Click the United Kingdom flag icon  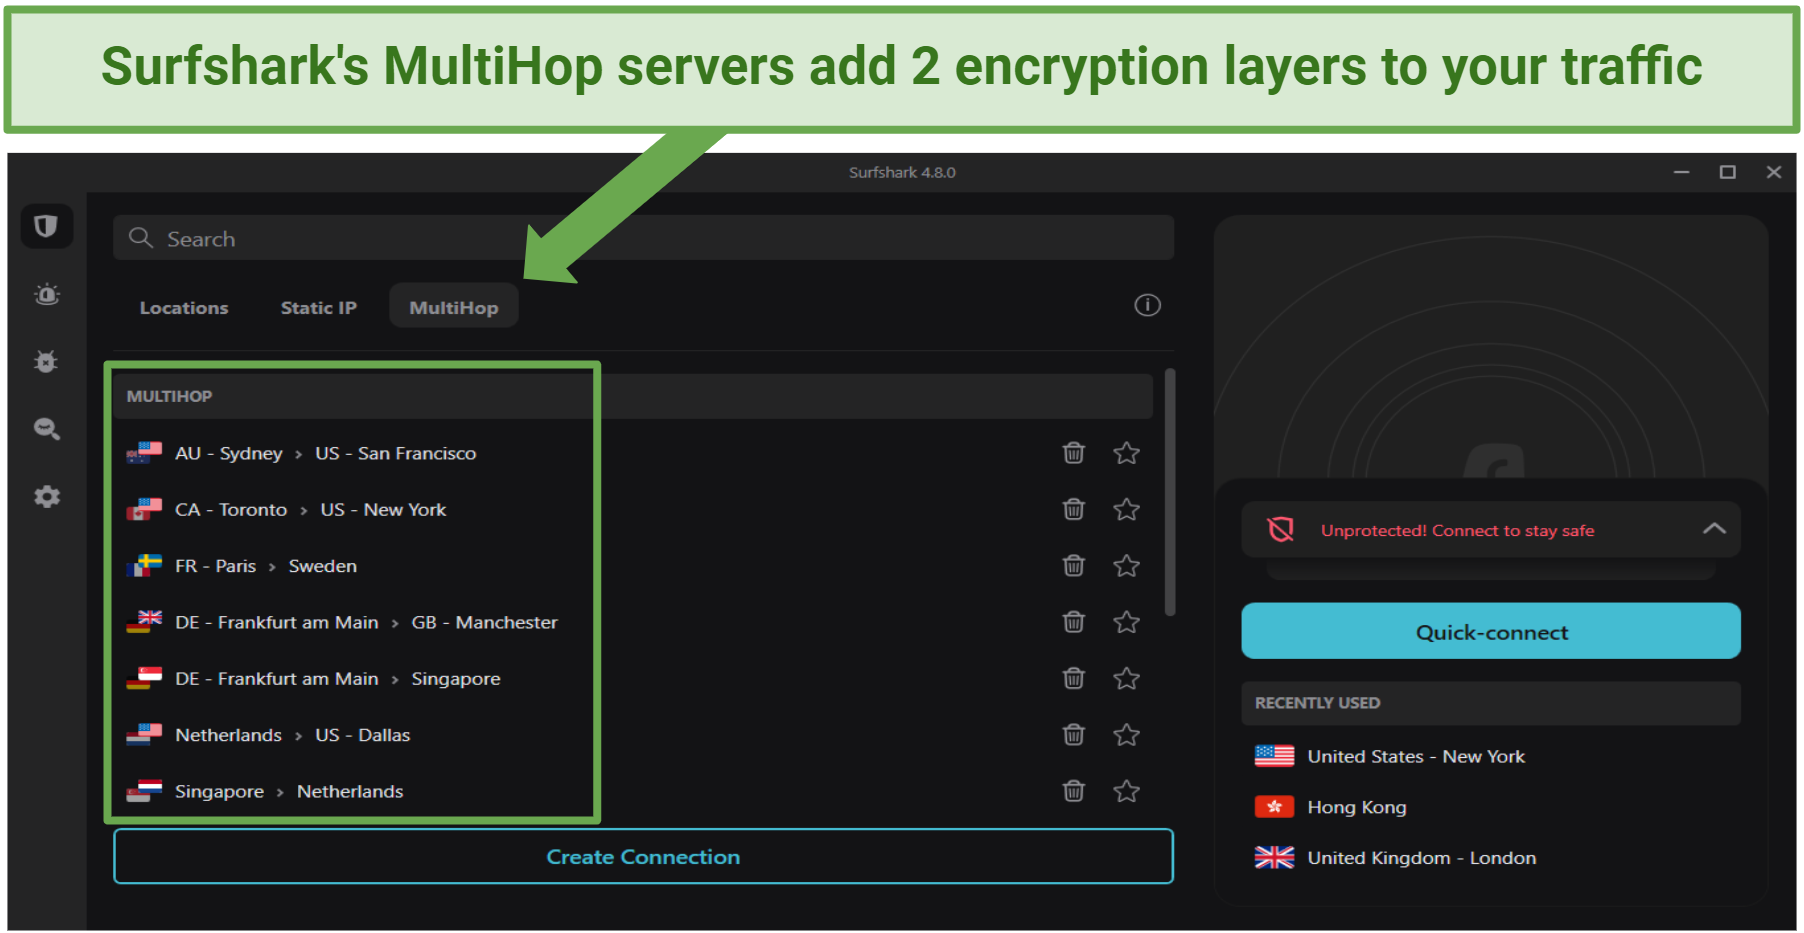(1274, 857)
